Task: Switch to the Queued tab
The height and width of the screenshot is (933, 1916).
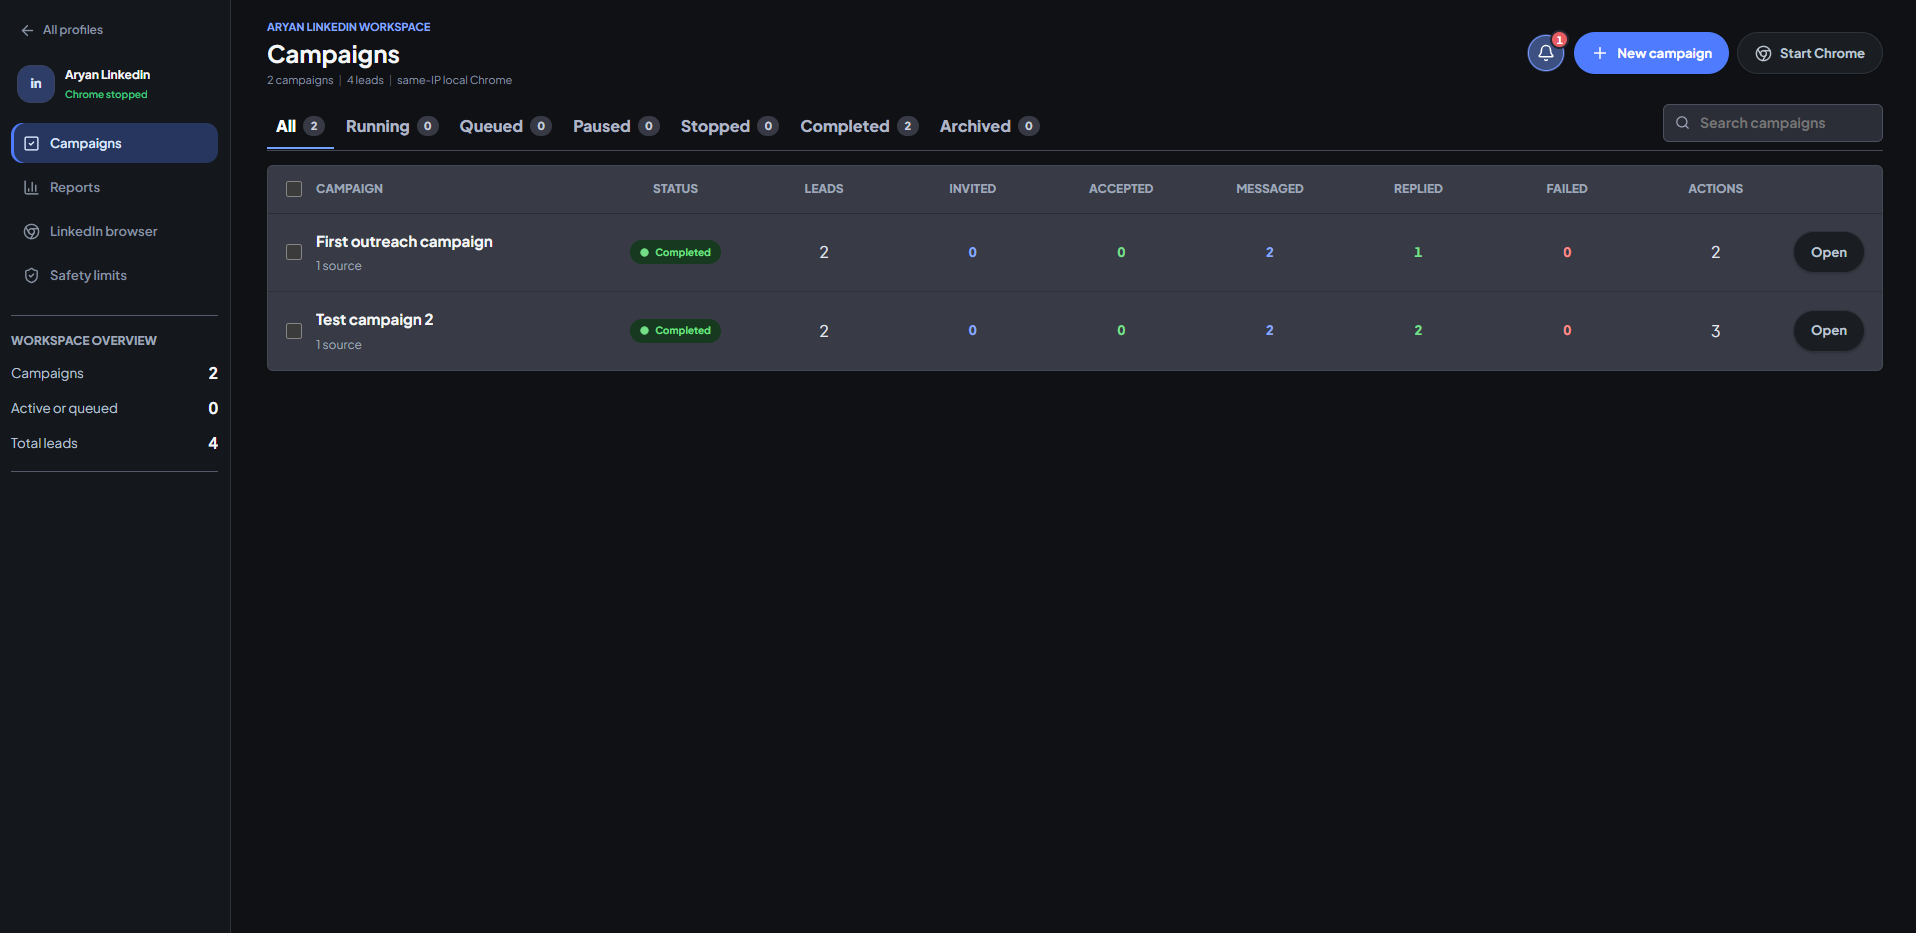Action: point(505,126)
